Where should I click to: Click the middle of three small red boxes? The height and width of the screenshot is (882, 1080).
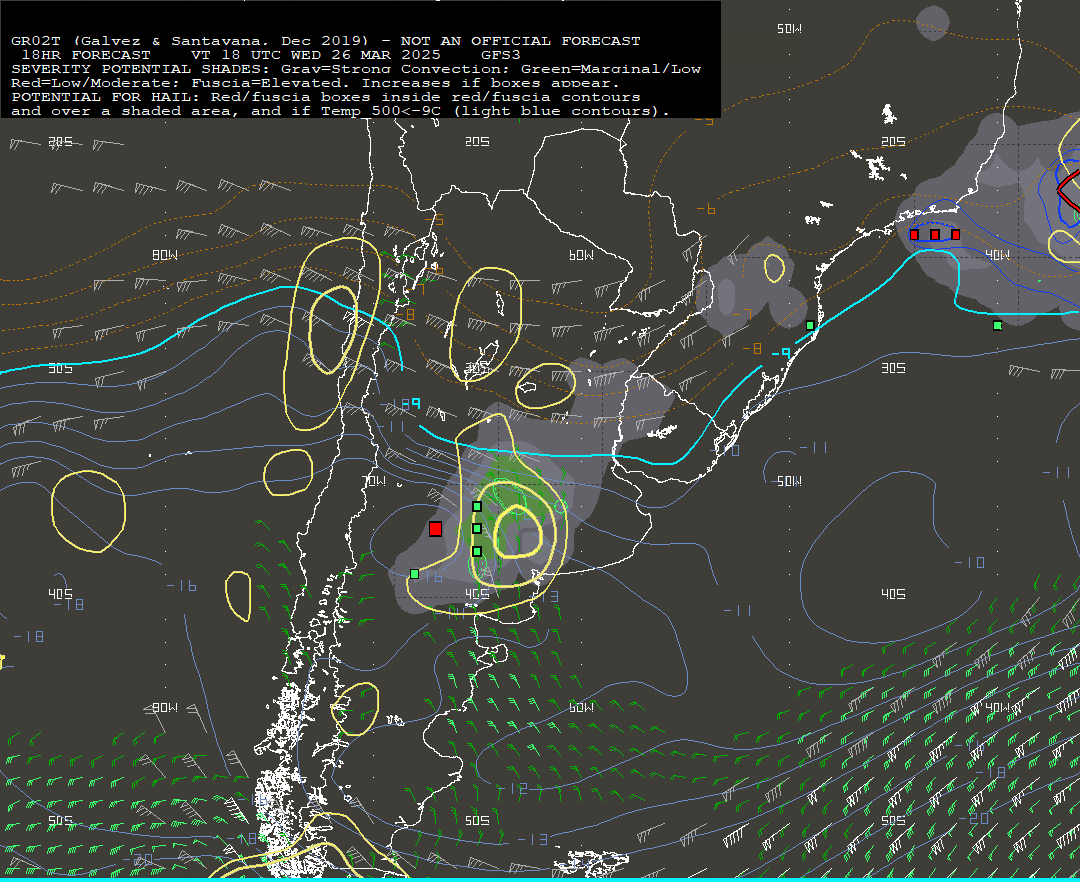pos(935,235)
